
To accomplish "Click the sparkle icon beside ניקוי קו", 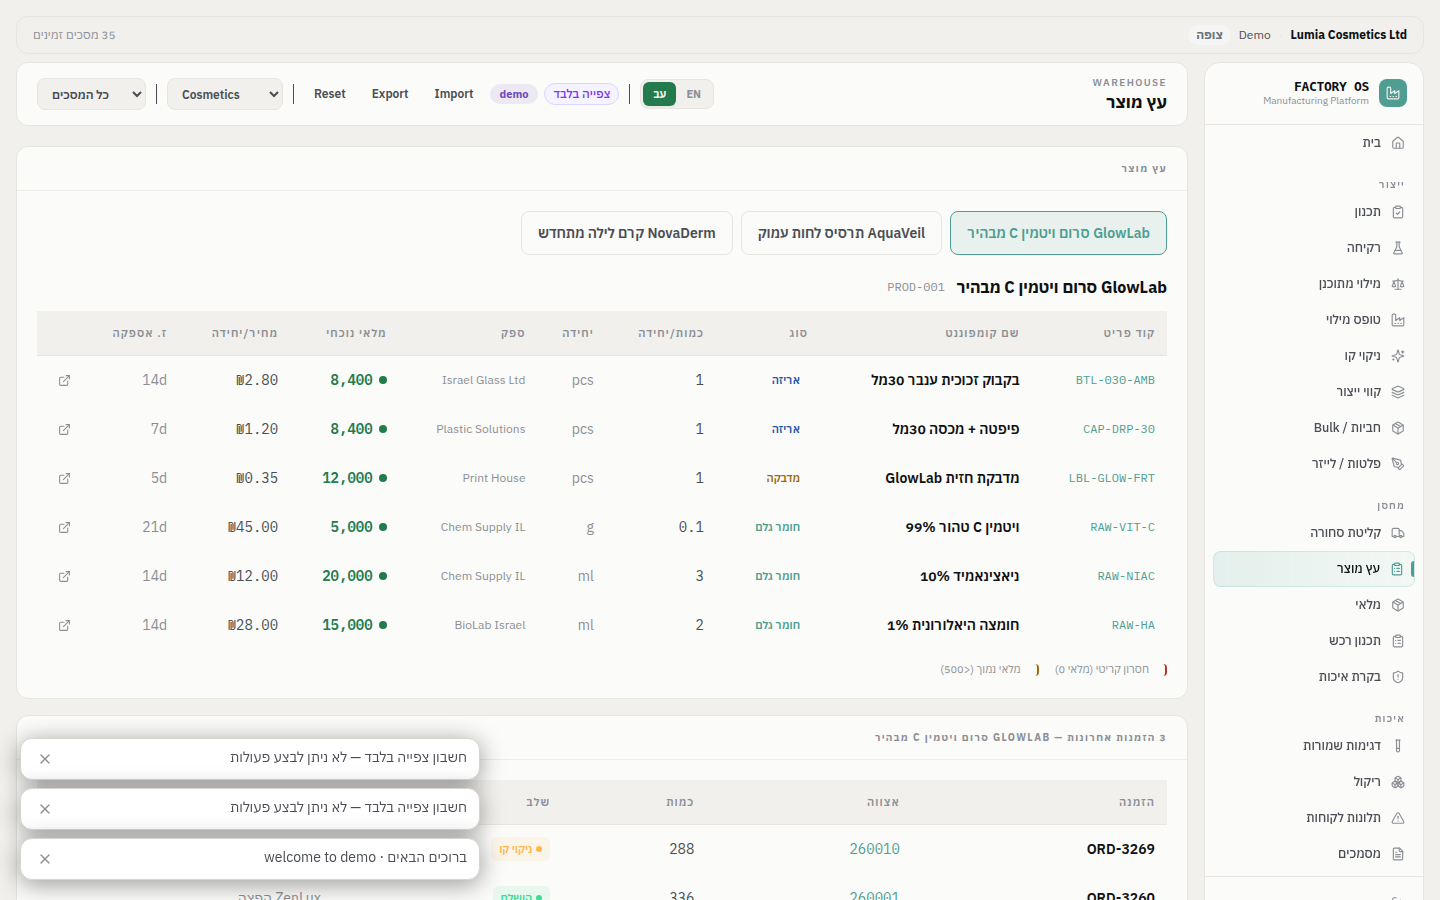I will coord(1398,356).
